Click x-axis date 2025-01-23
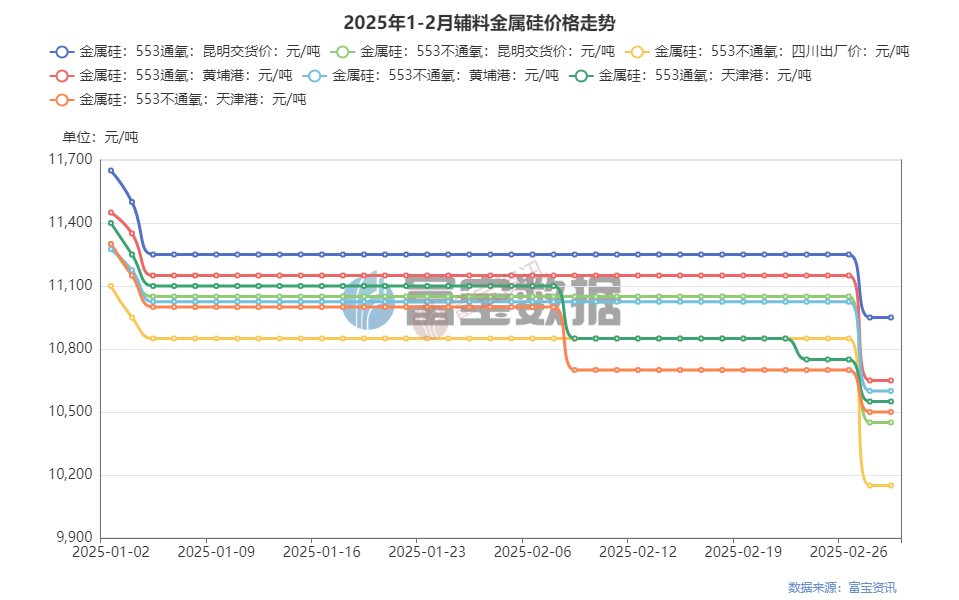The image size is (959, 600). (x=427, y=552)
